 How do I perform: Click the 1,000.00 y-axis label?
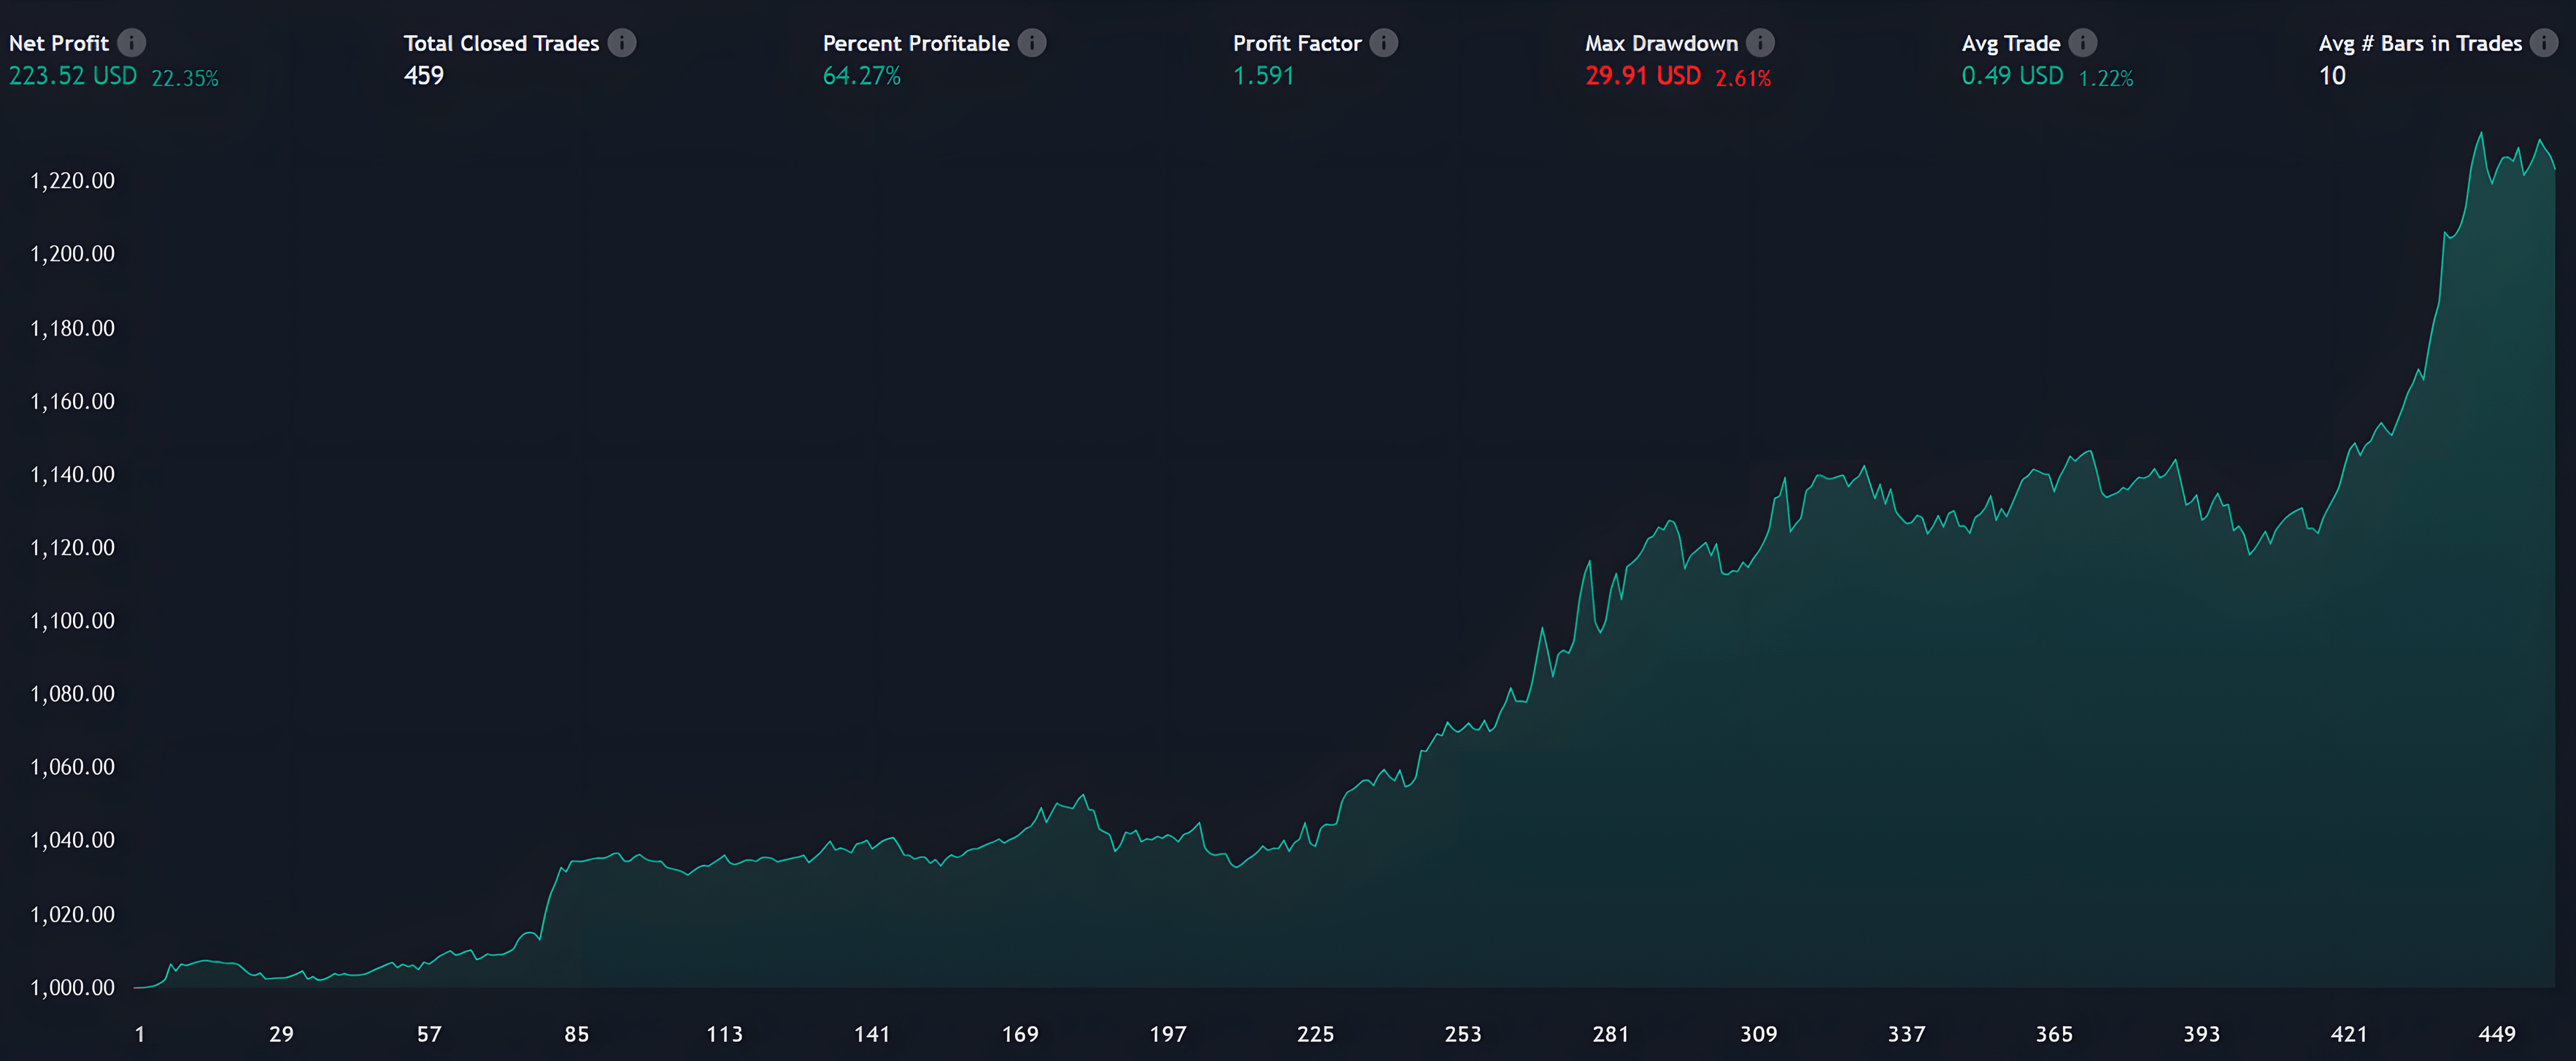point(72,988)
